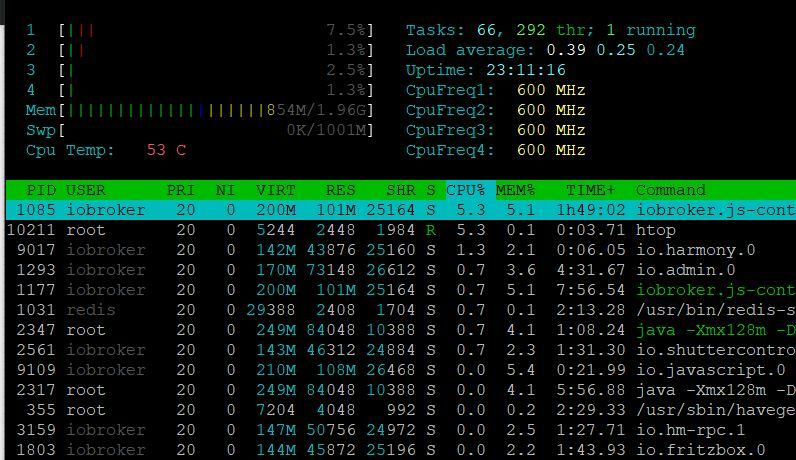Image resolution: width=796 pixels, height=460 pixels.
Task: Select the redis-server process row
Action: [401, 310]
